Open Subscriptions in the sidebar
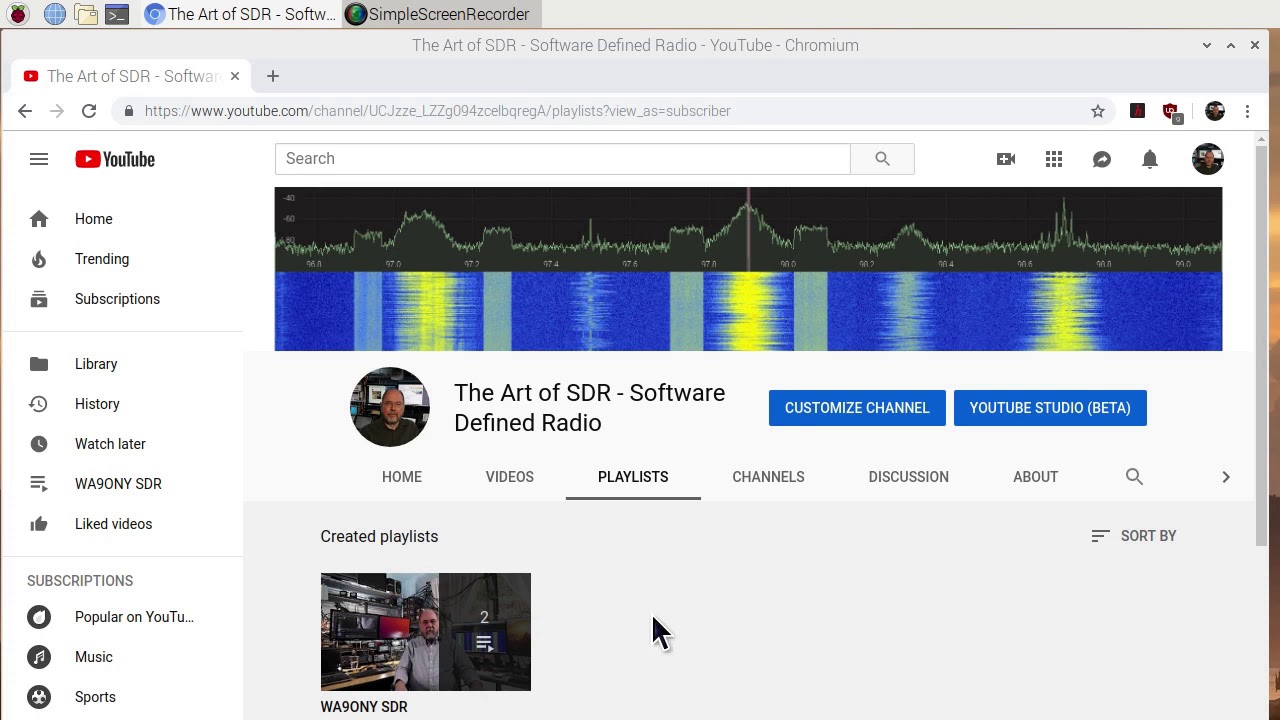The image size is (1280, 720). tap(122, 299)
